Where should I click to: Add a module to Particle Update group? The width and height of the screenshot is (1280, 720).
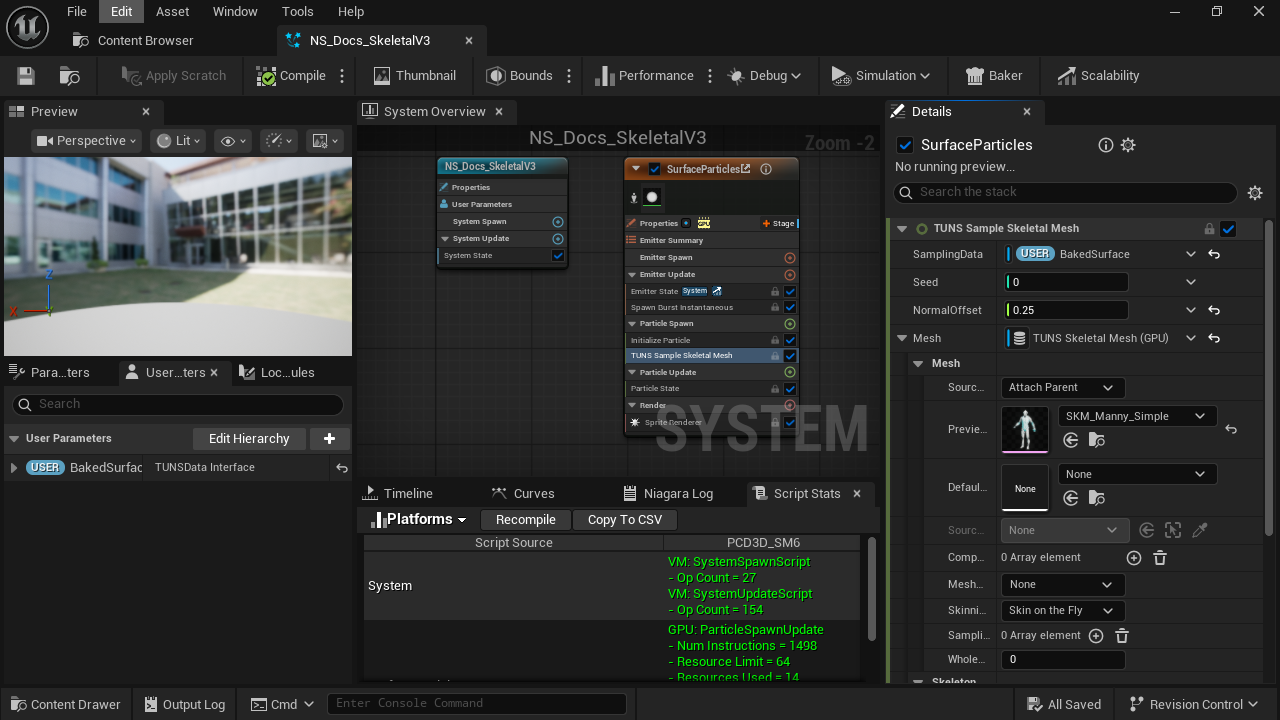pyautogui.click(x=790, y=372)
